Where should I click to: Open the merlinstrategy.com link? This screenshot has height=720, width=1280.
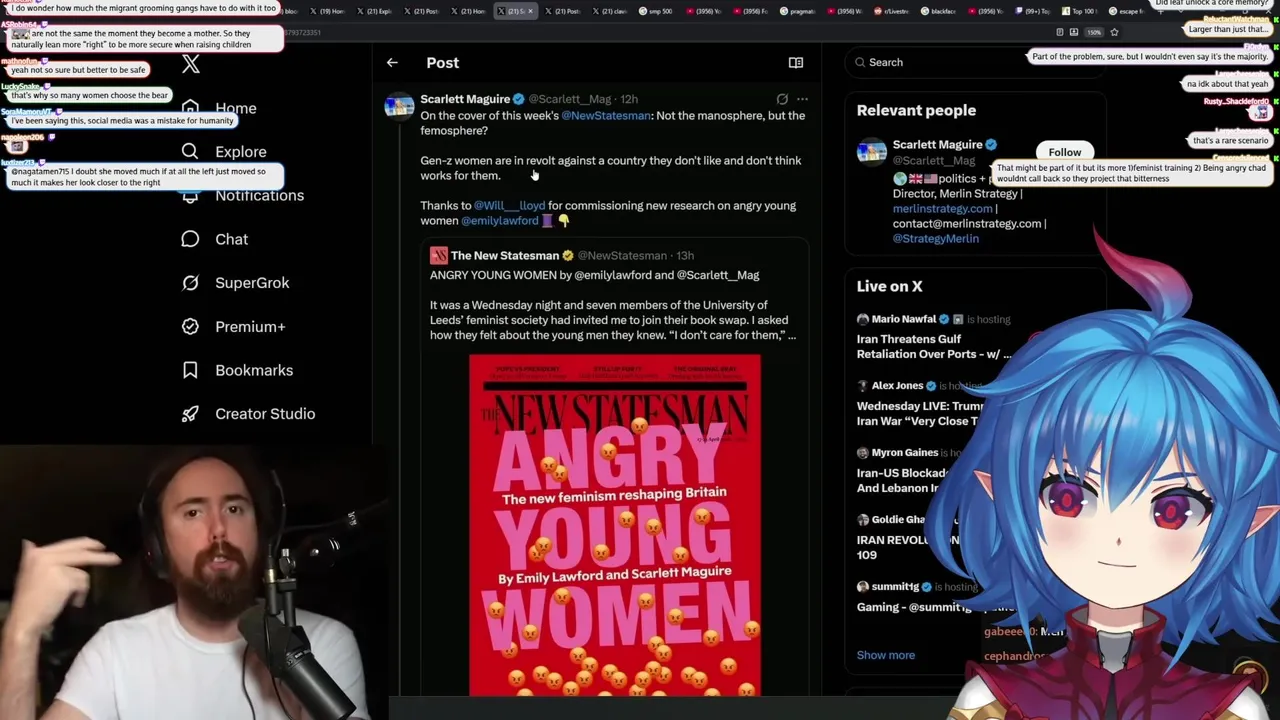943,209
